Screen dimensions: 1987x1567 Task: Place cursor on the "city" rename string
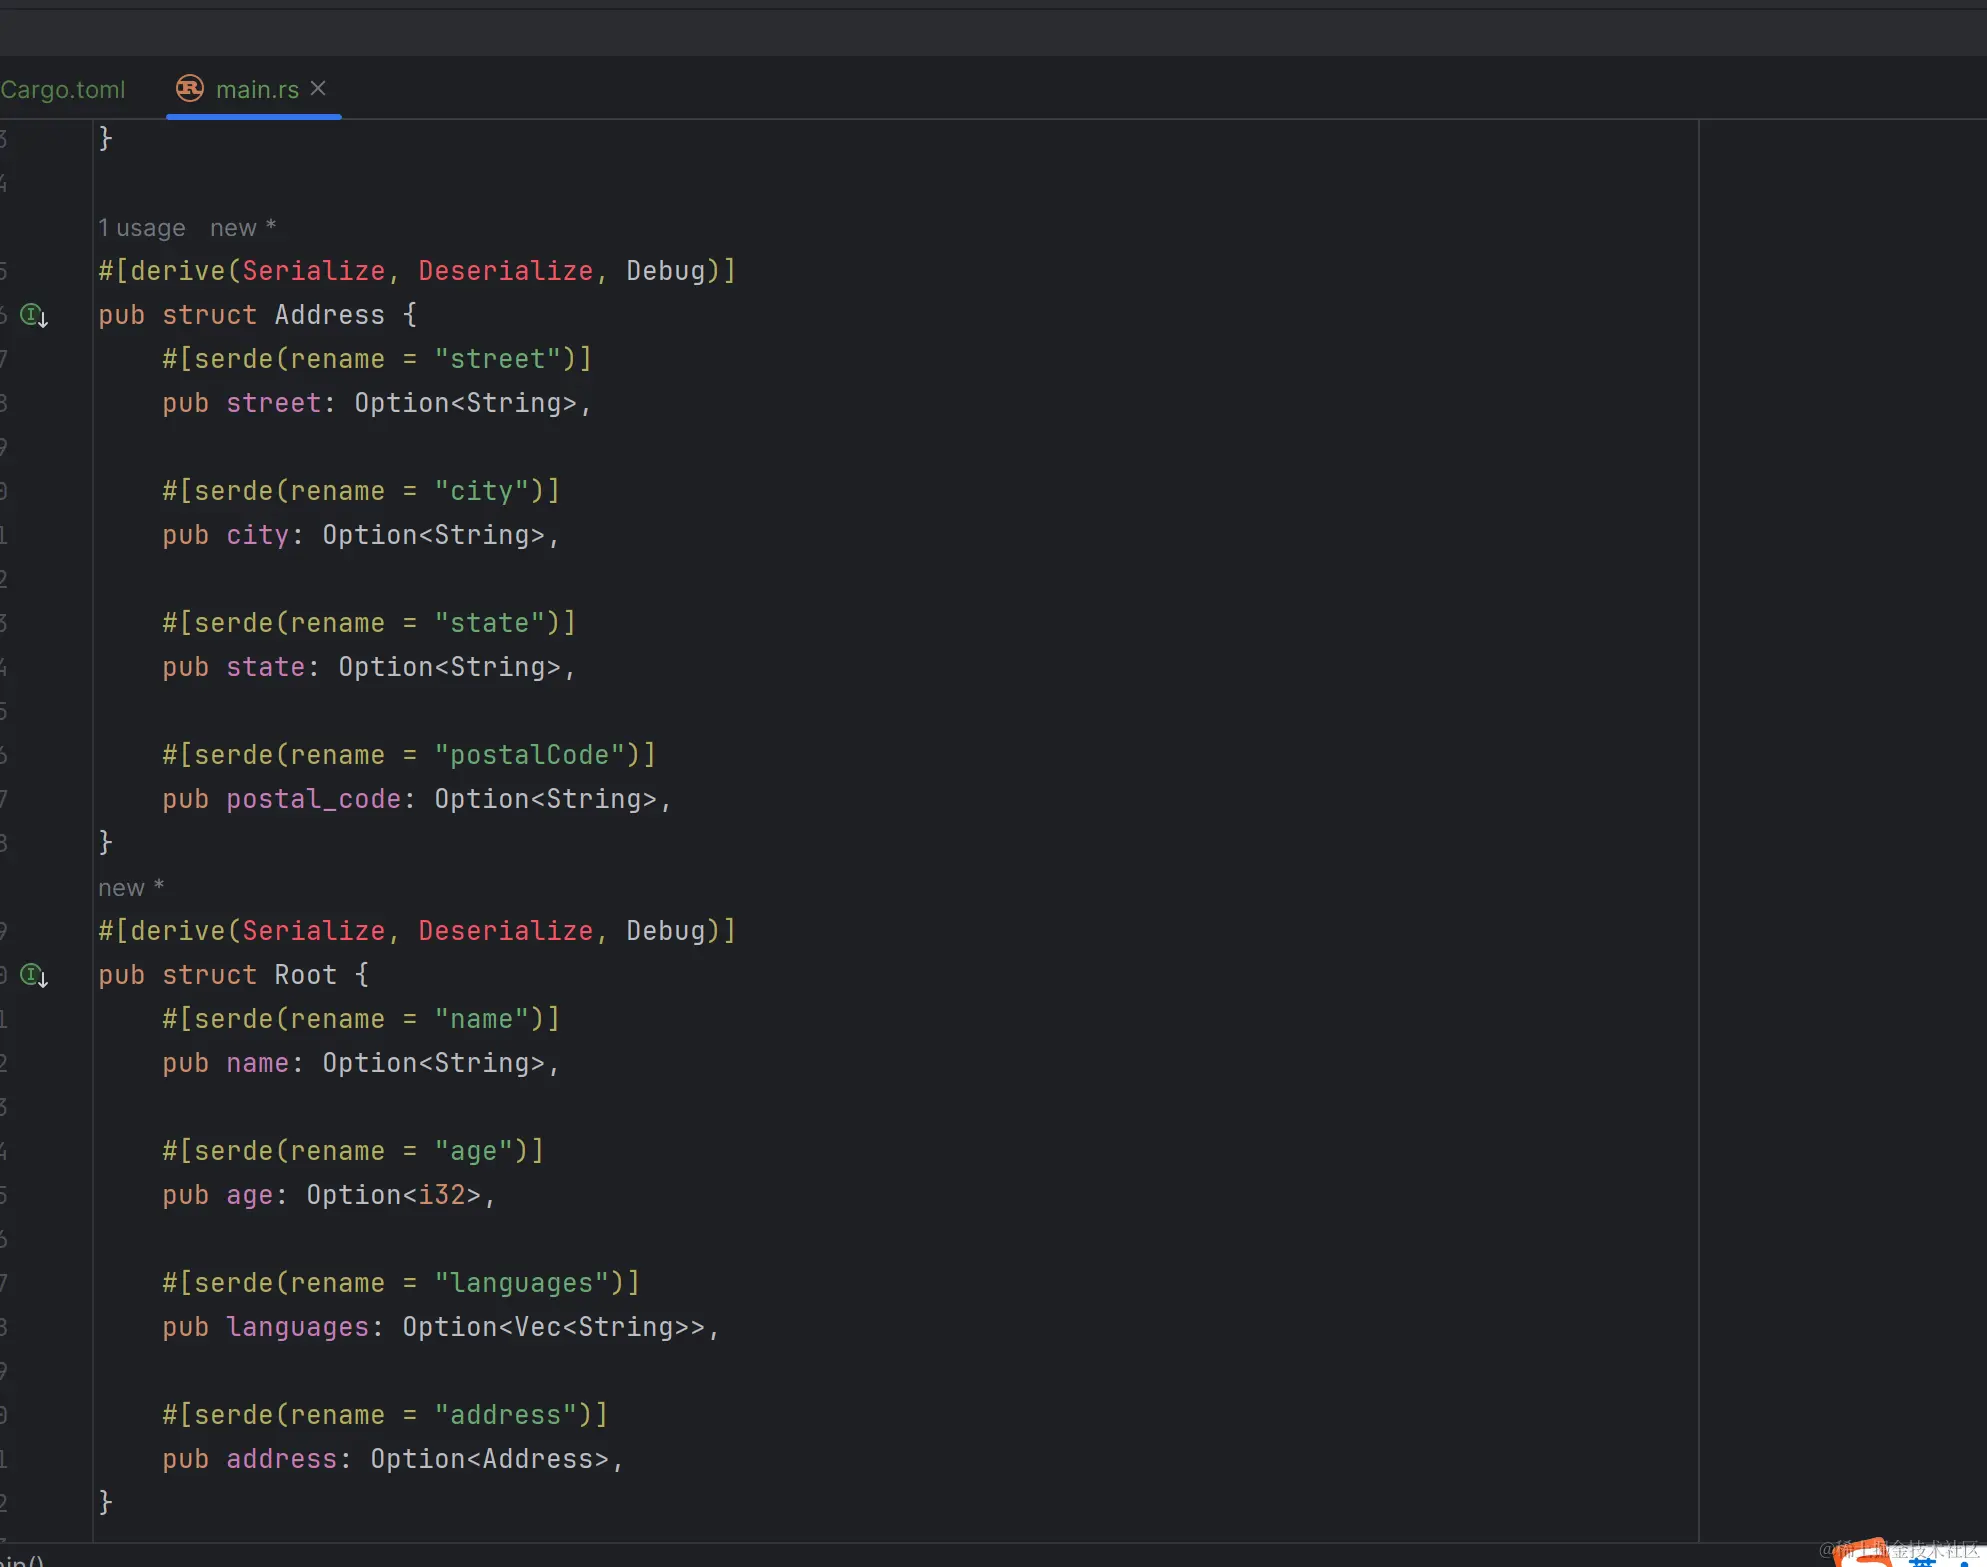click(x=482, y=491)
